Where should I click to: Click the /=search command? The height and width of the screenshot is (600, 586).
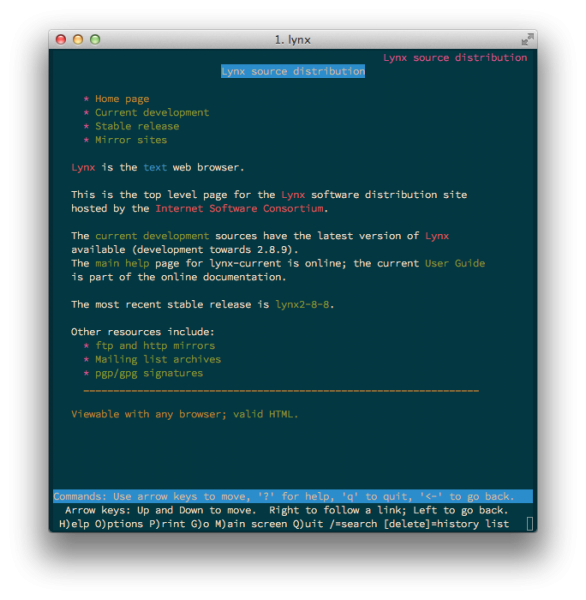point(353,524)
